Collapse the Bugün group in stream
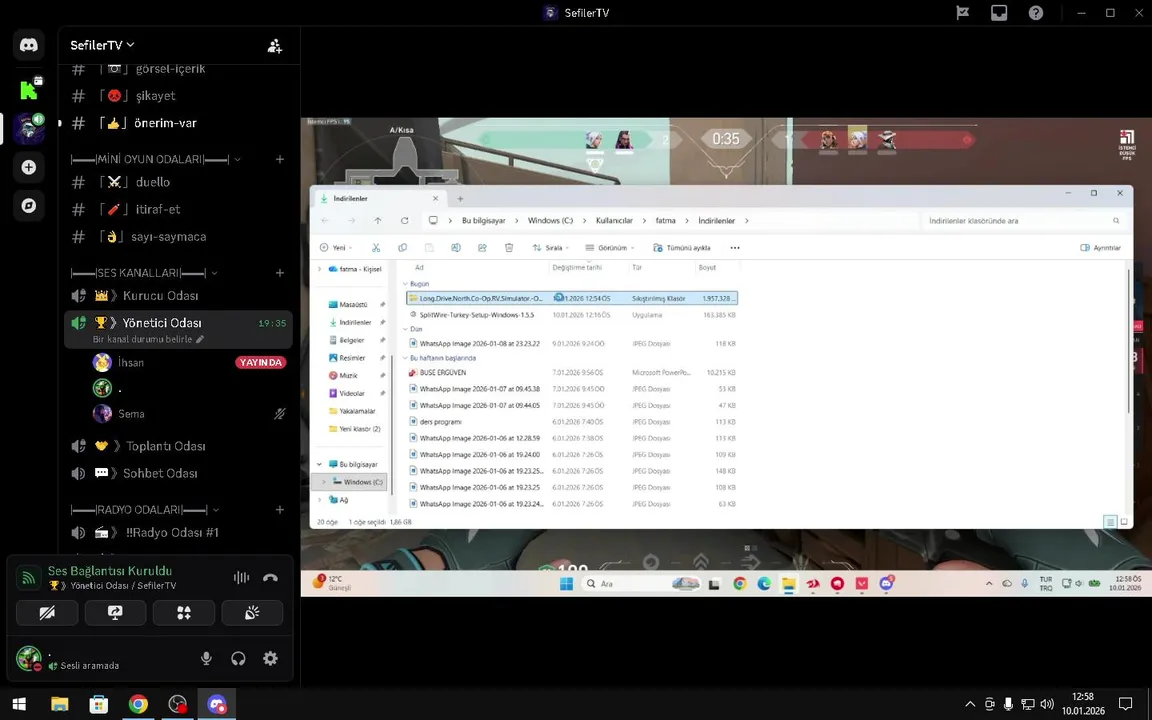The height and width of the screenshot is (720, 1152). pos(405,284)
